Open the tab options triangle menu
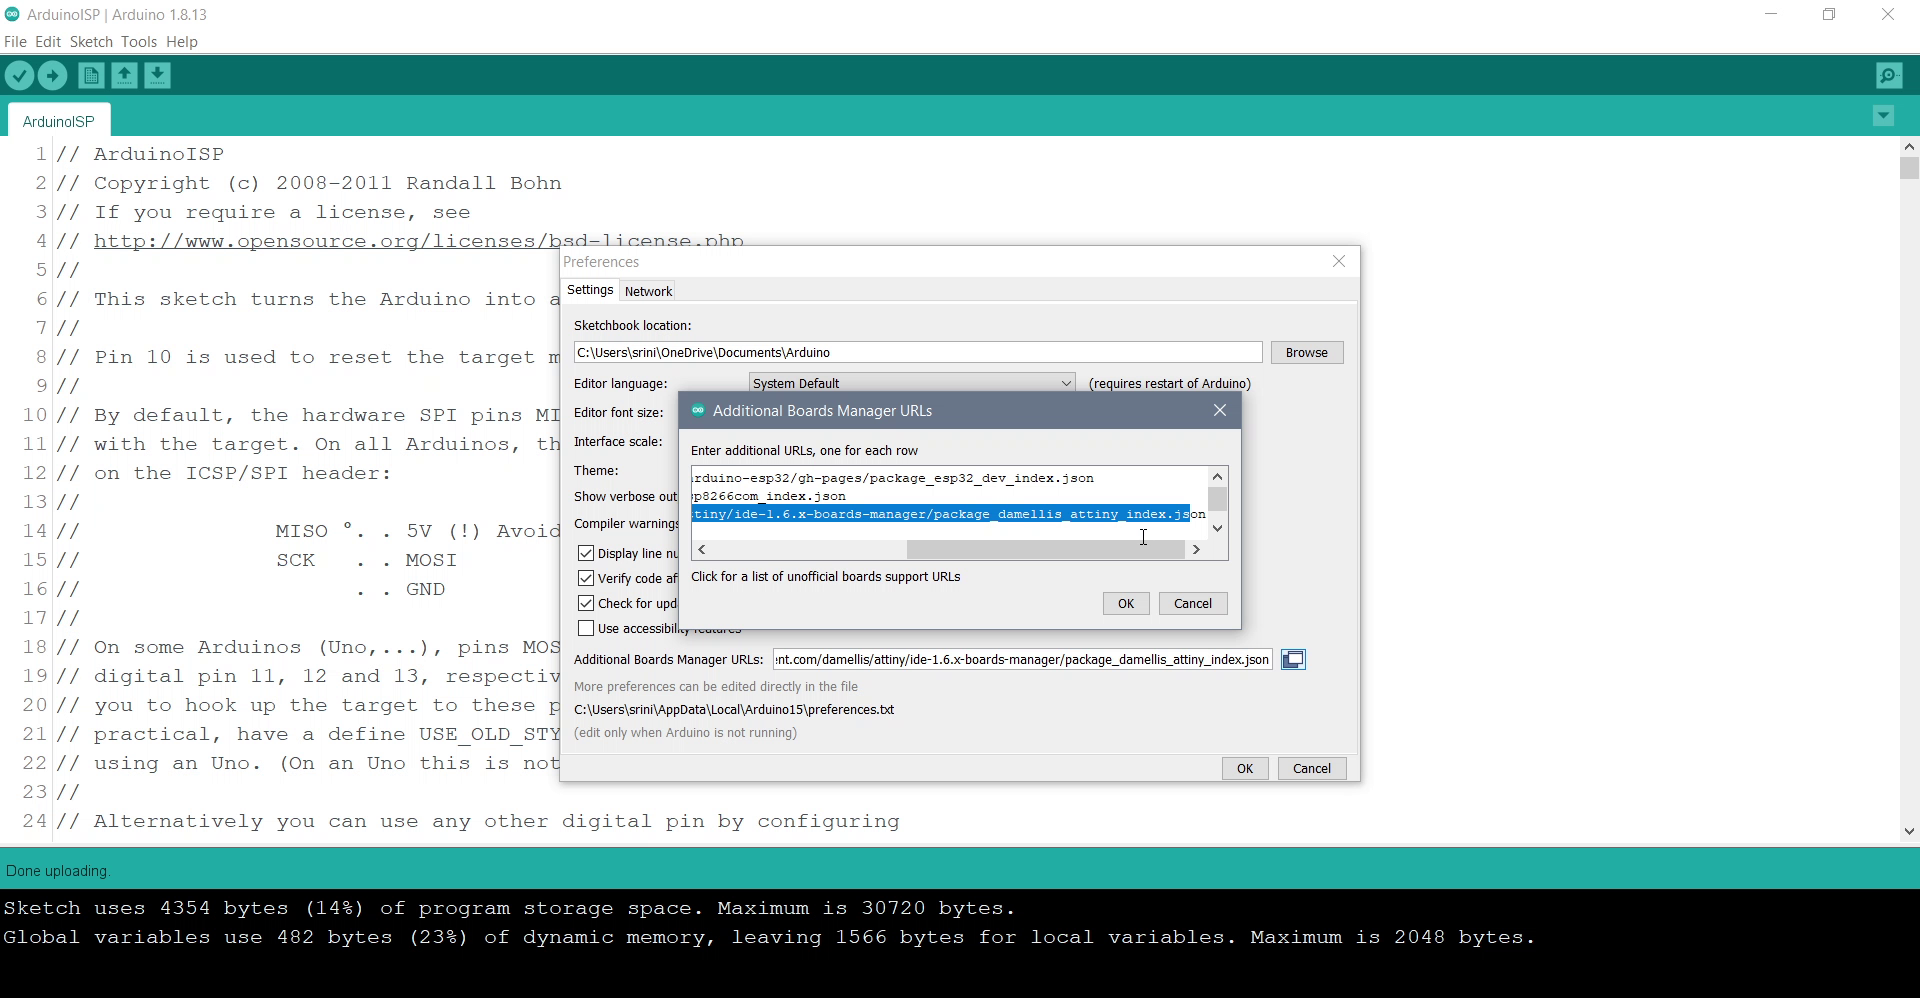This screenshot has width=1920, height=998. point(1883,116)
